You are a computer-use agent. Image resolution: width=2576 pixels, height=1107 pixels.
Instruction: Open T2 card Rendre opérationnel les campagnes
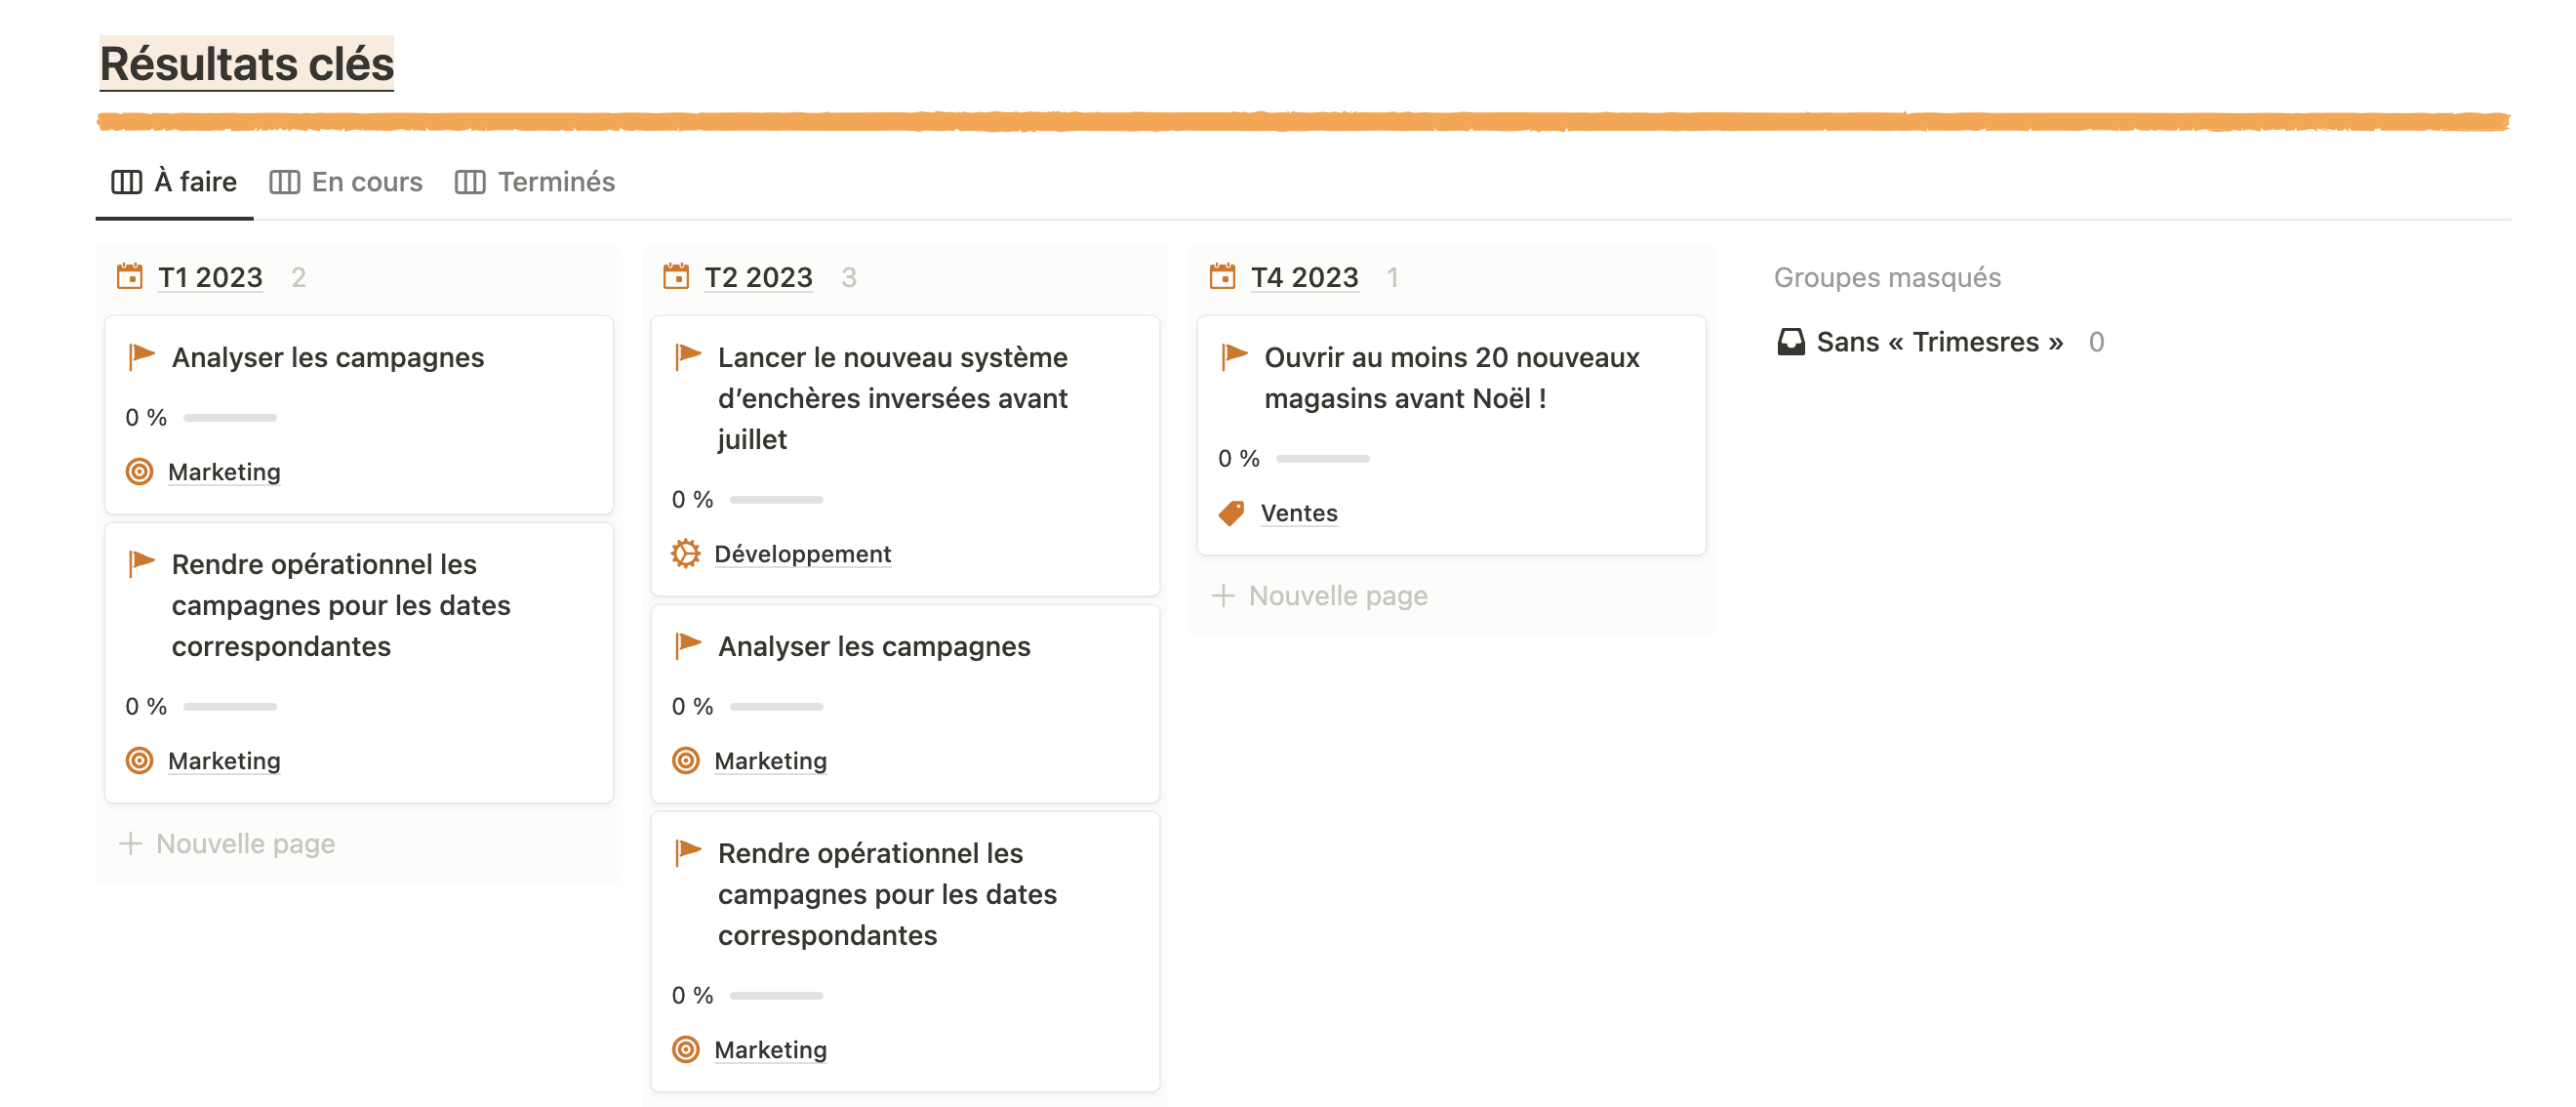point(887,894)
